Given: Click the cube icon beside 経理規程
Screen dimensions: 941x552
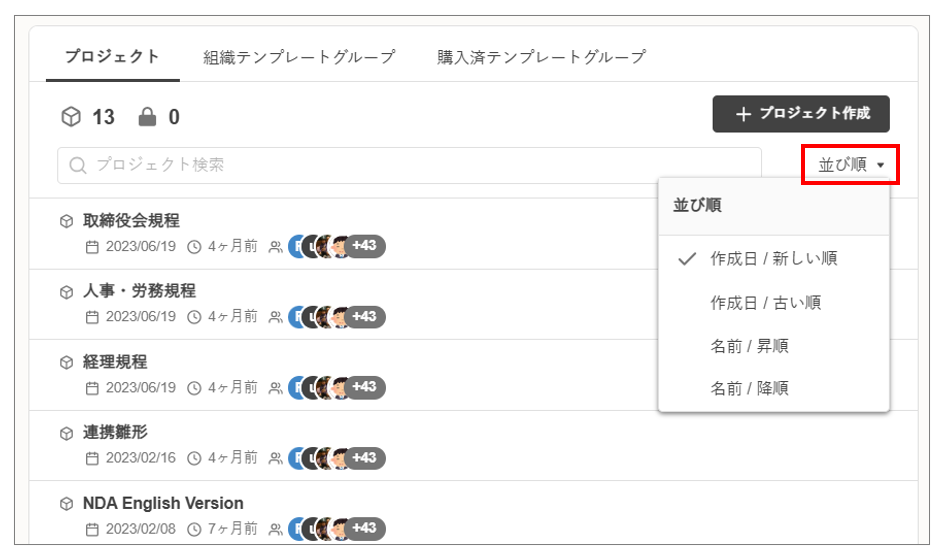Looking at the screenshot, I should 67,362.
